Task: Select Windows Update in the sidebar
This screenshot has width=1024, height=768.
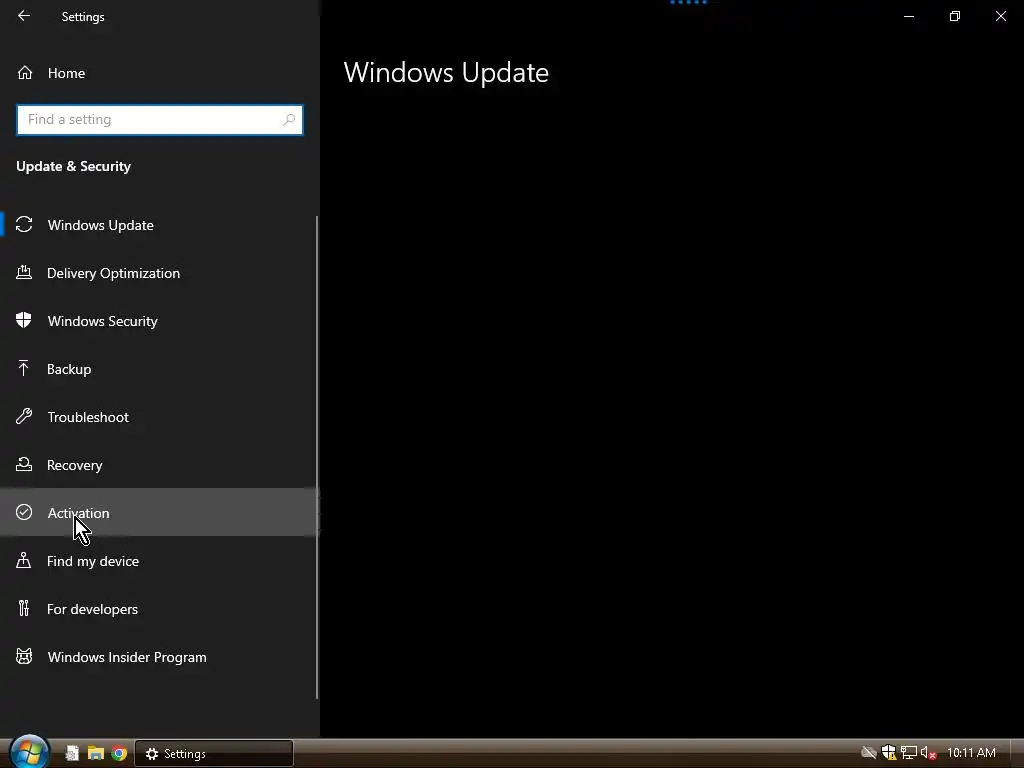Action: coord(159,225)
